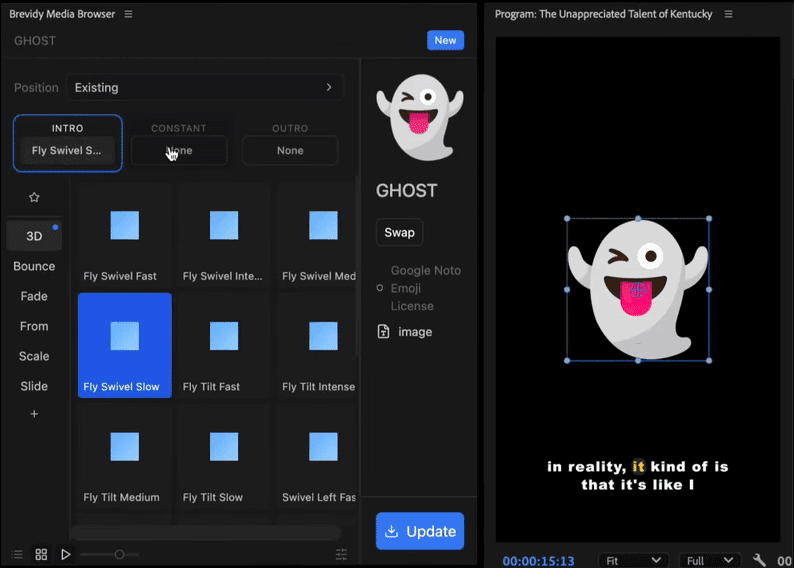Viewport: 794px width, 568px height.
Task: Open Program monitor wrench settings
Action: 759,560
